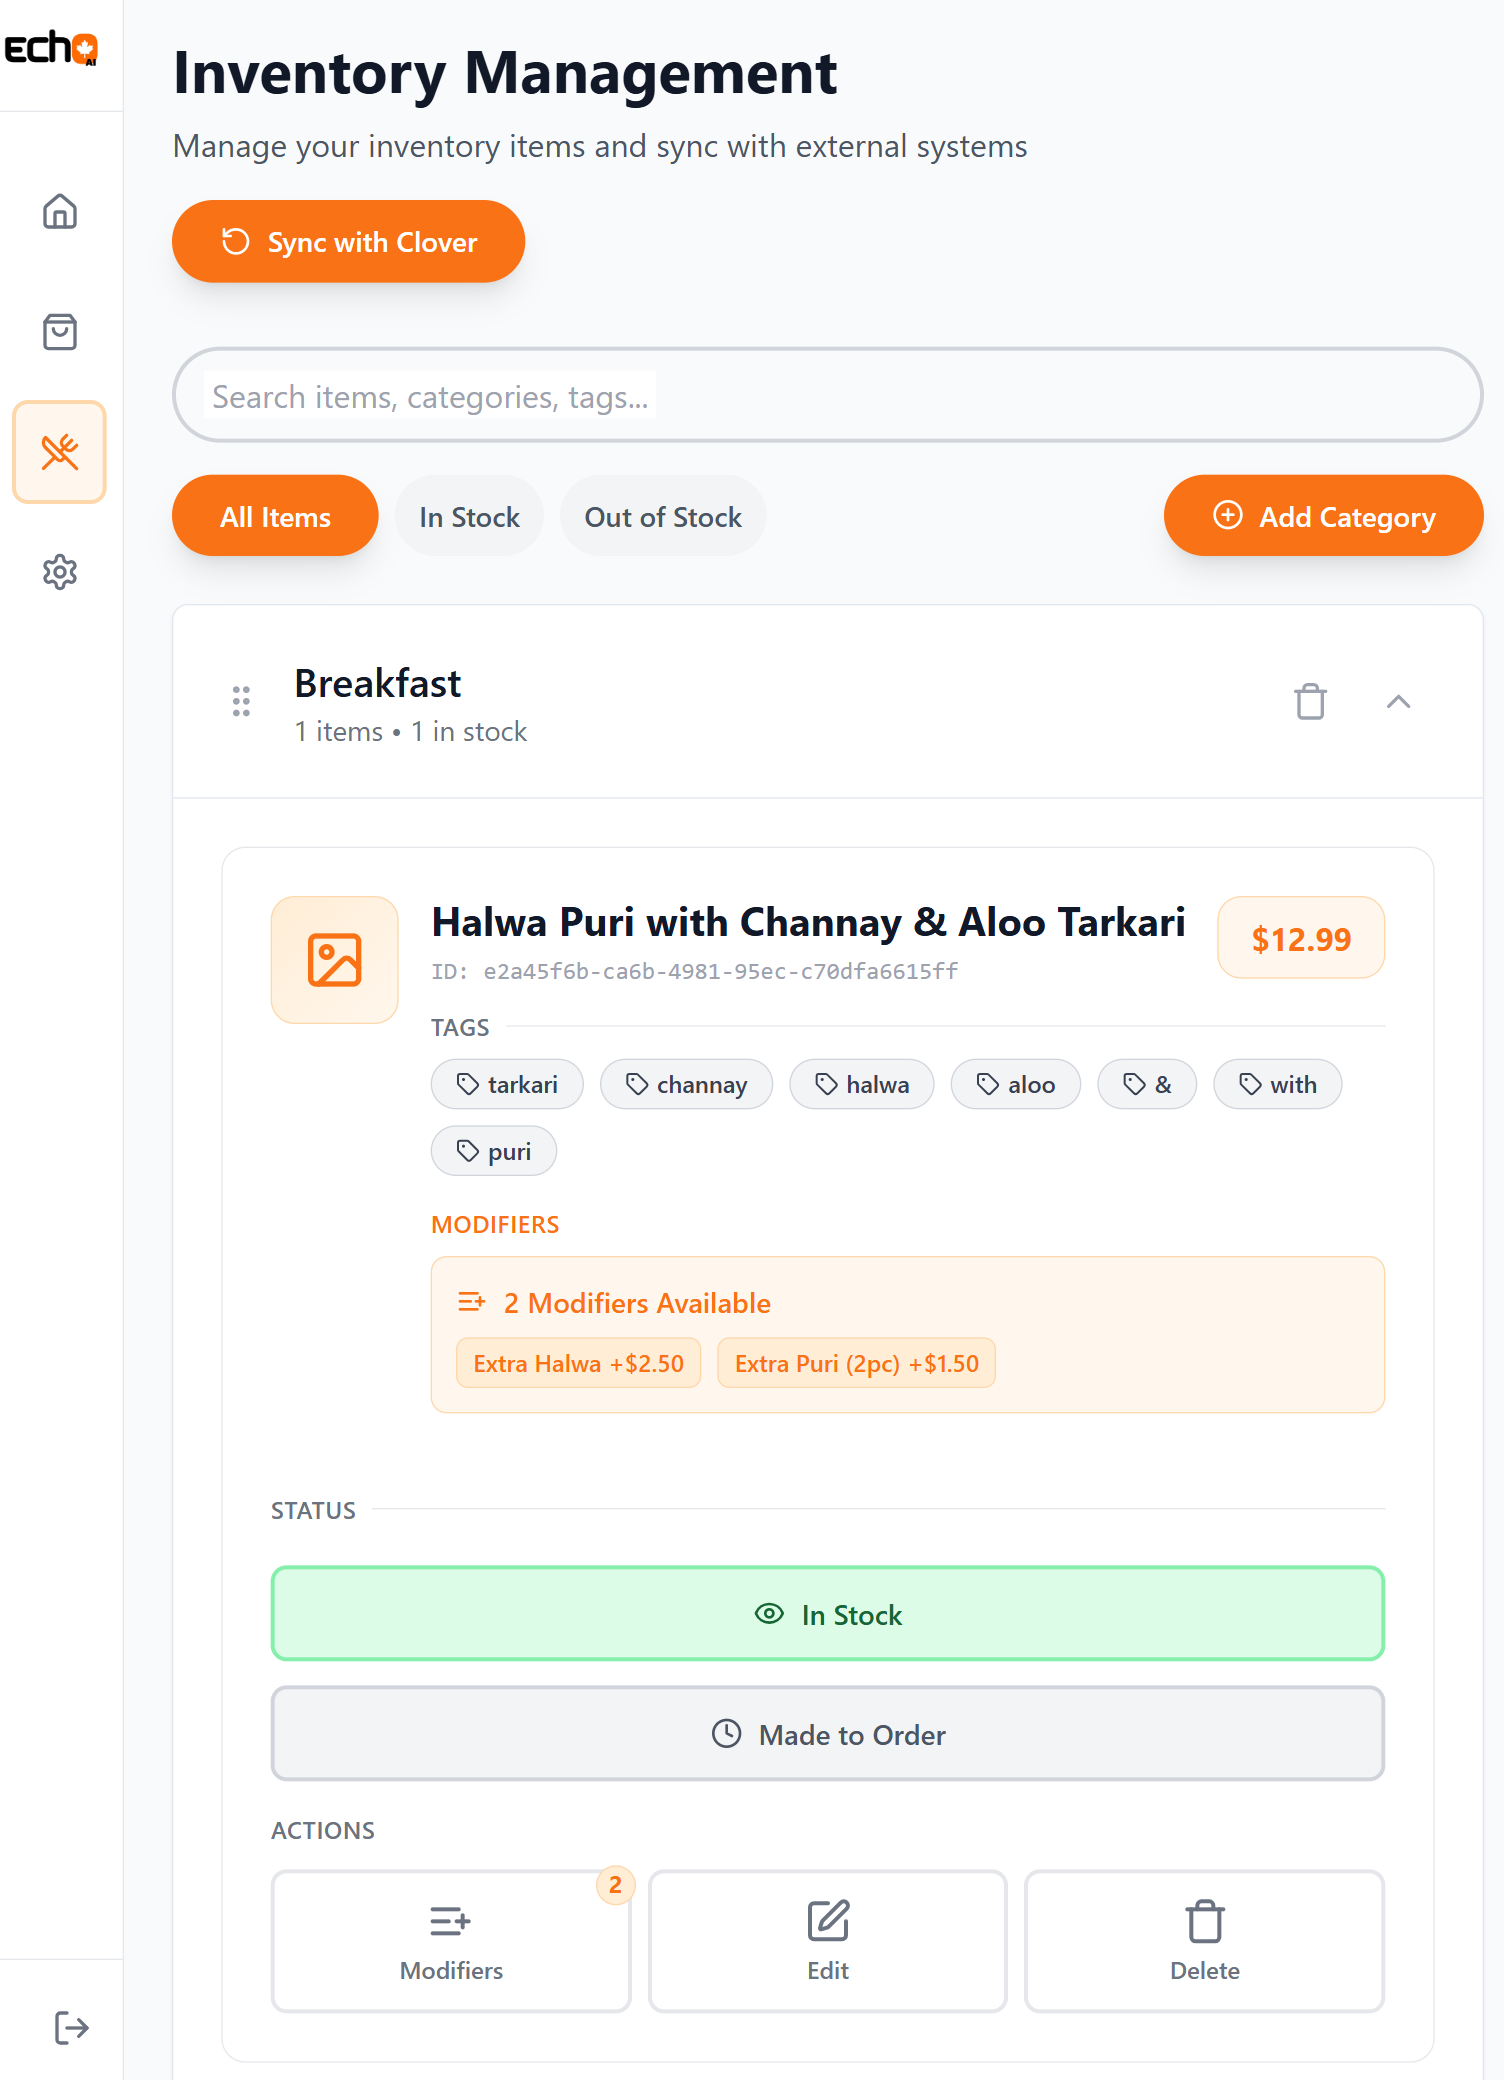
Task: Select the All Items tab
Action: point(275,516)
